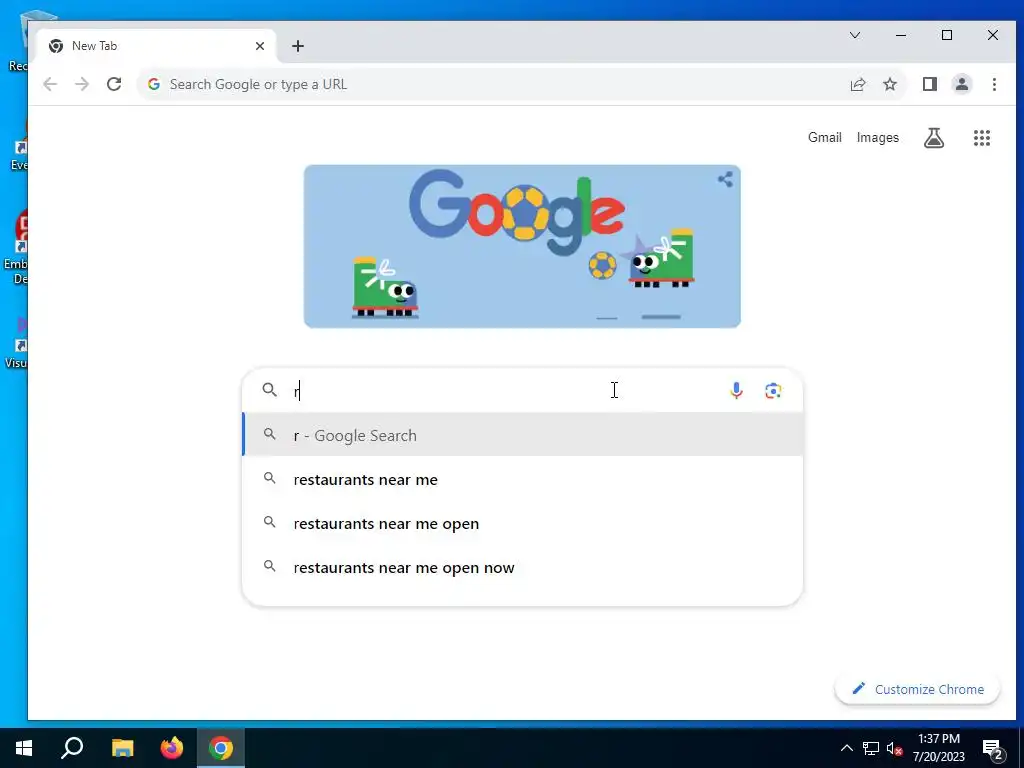Open Windows taskbar search

(72, 748)
